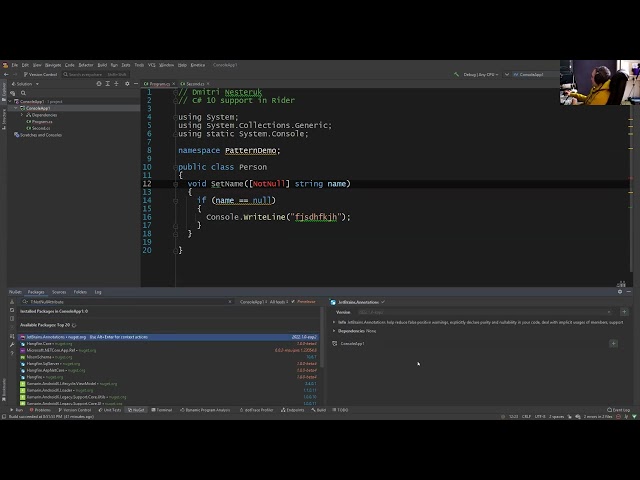The height and width of the screenshot is (480, 640).
Task: Fold the Person class at line 10
Action: [x=175, y=167]
